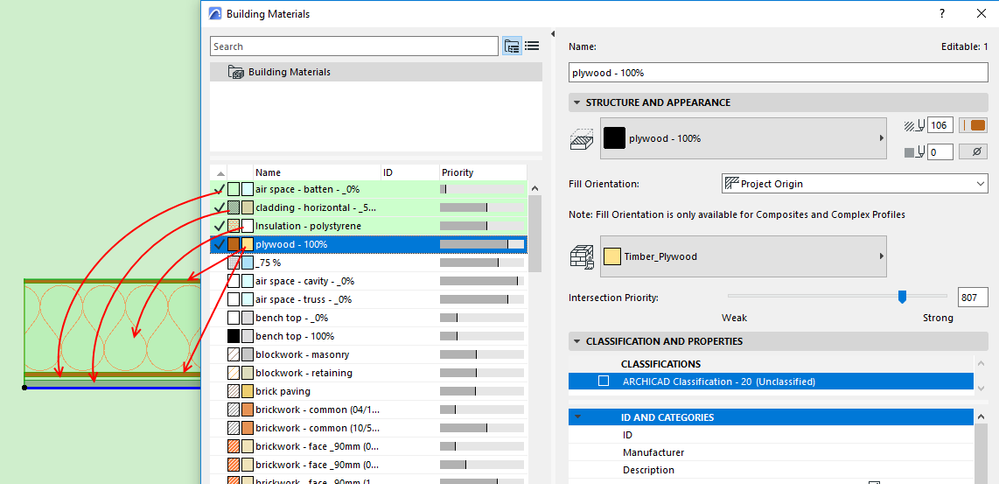999x484 pixels.
Task: Click the black fill swatch of bench top - 100%
Action: [x=234, y=336]
